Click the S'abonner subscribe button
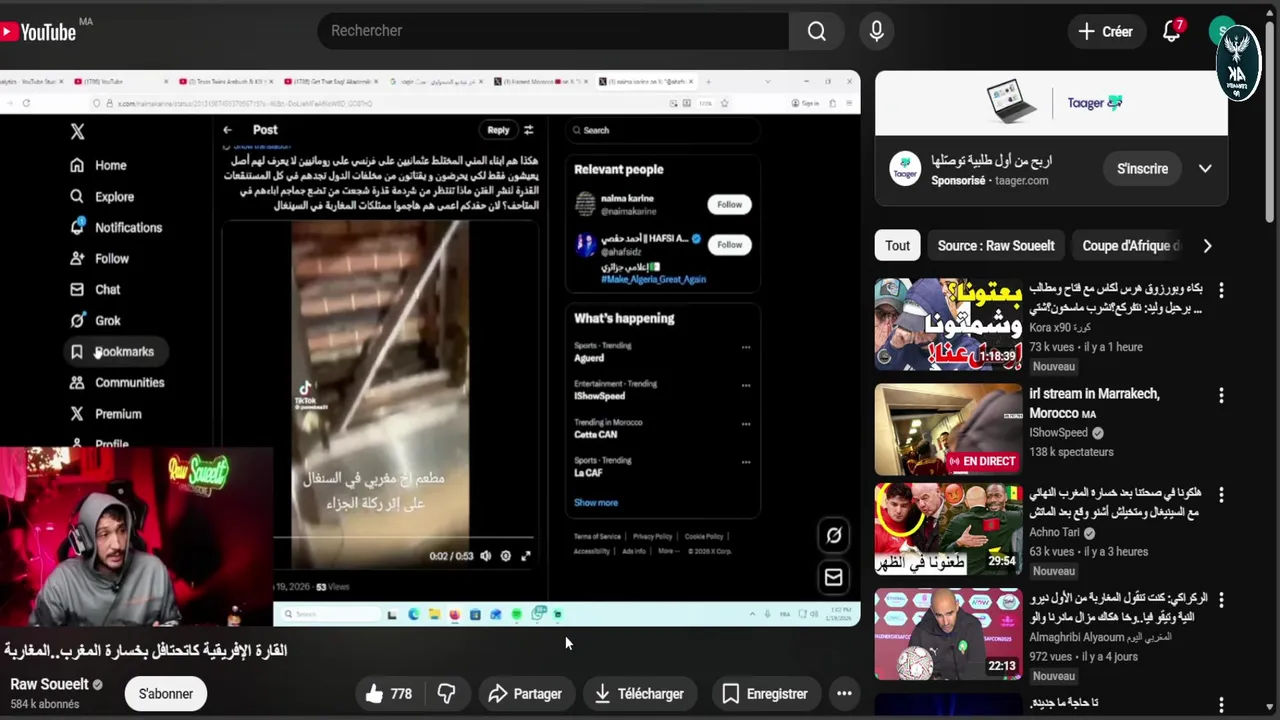This screenshot has width=1280, height=720. 166,693
